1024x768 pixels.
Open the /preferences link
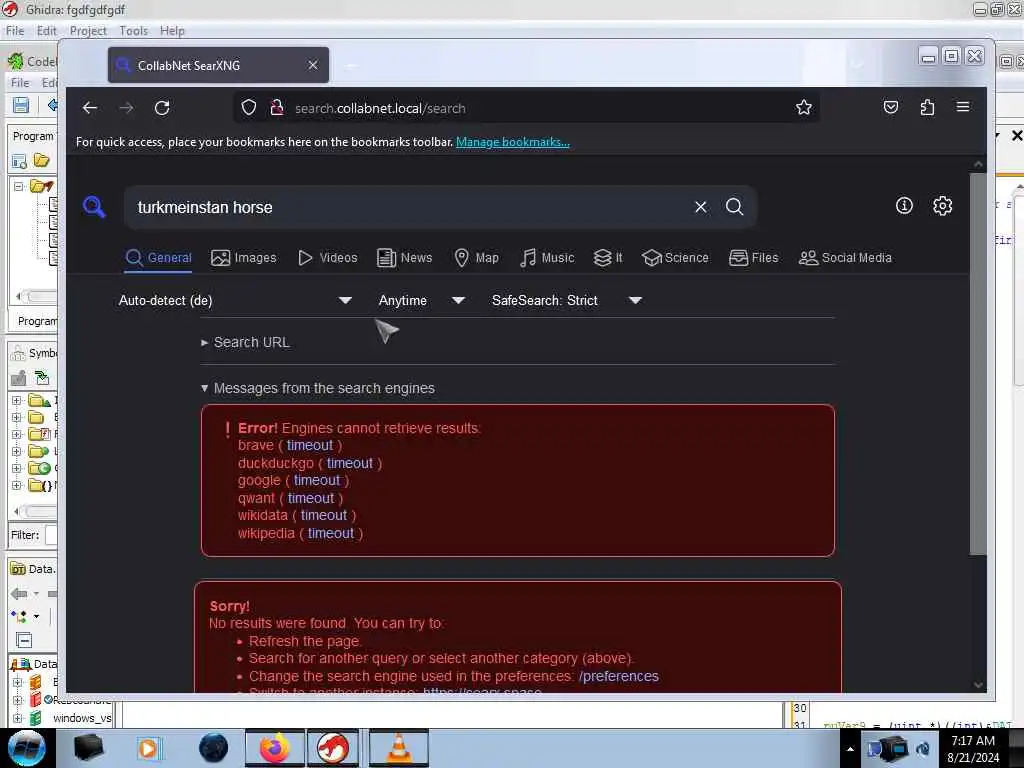point(618,676)
